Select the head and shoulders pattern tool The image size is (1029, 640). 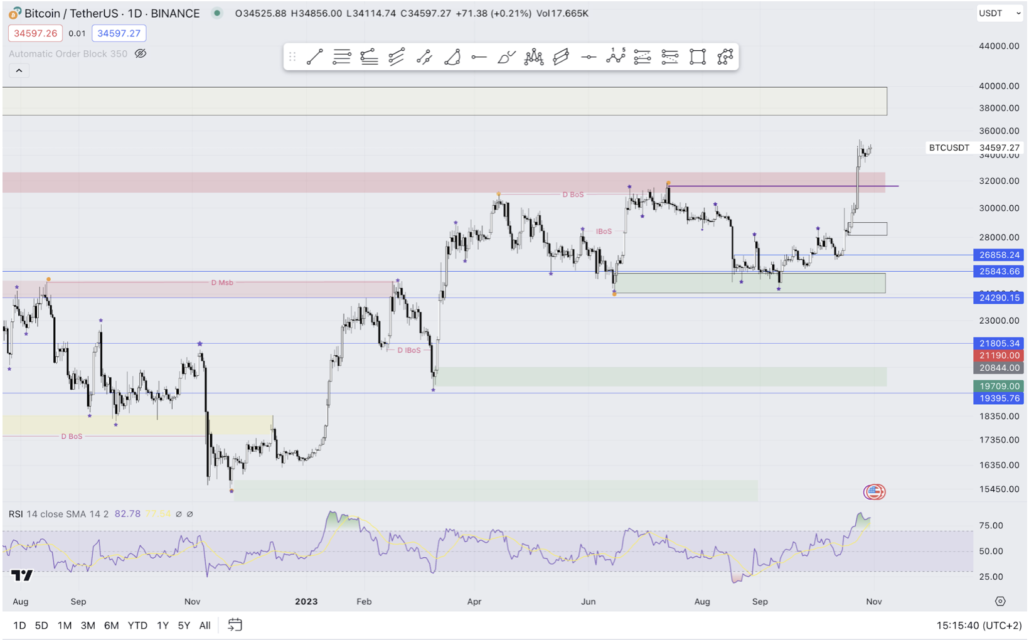click(534, 57)
